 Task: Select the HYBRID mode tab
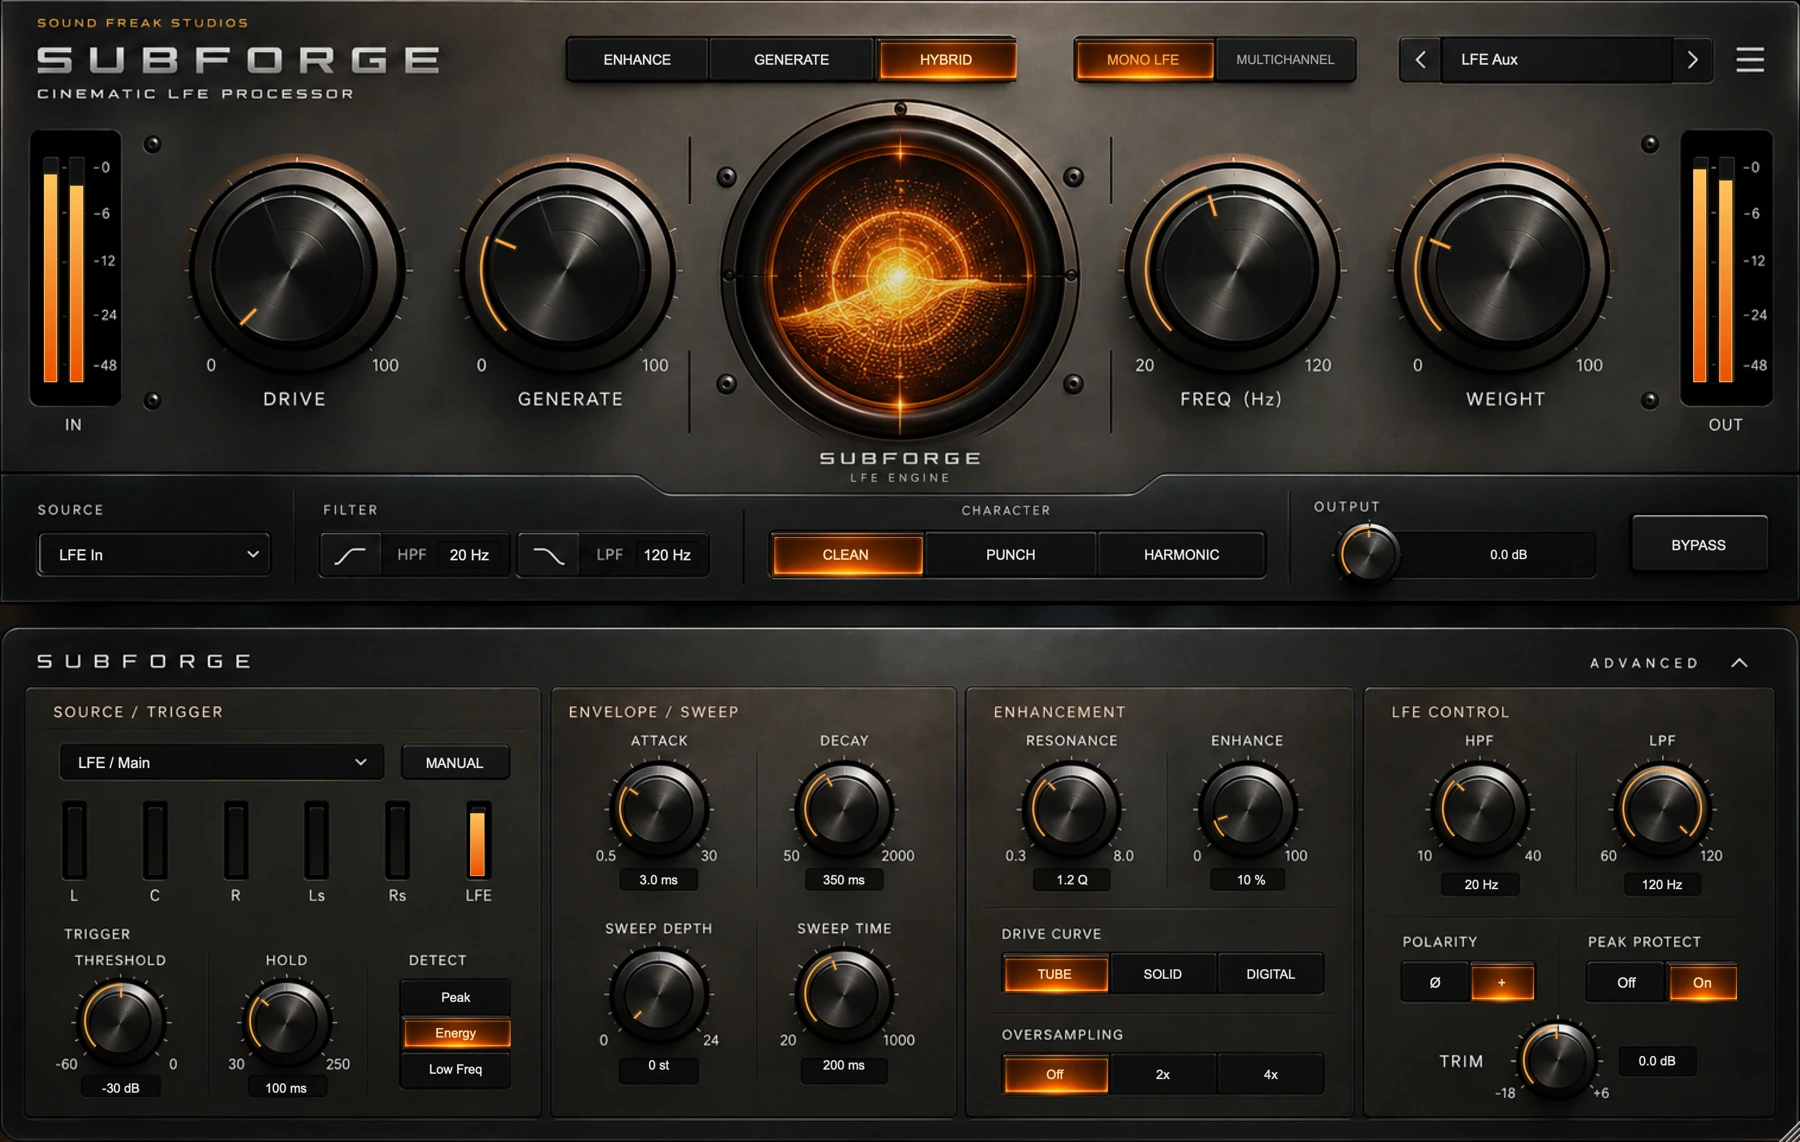(x=946, y=60)
